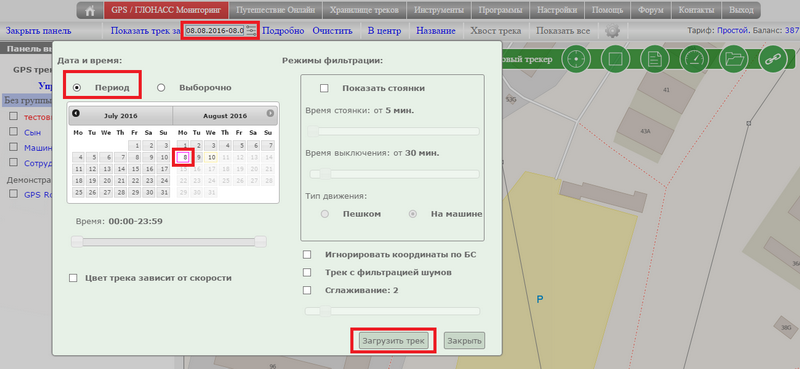Open GPS / ГЛОНАСС Мониторинг tab
This screenshot has width=800, height=369.
[166, 10]
